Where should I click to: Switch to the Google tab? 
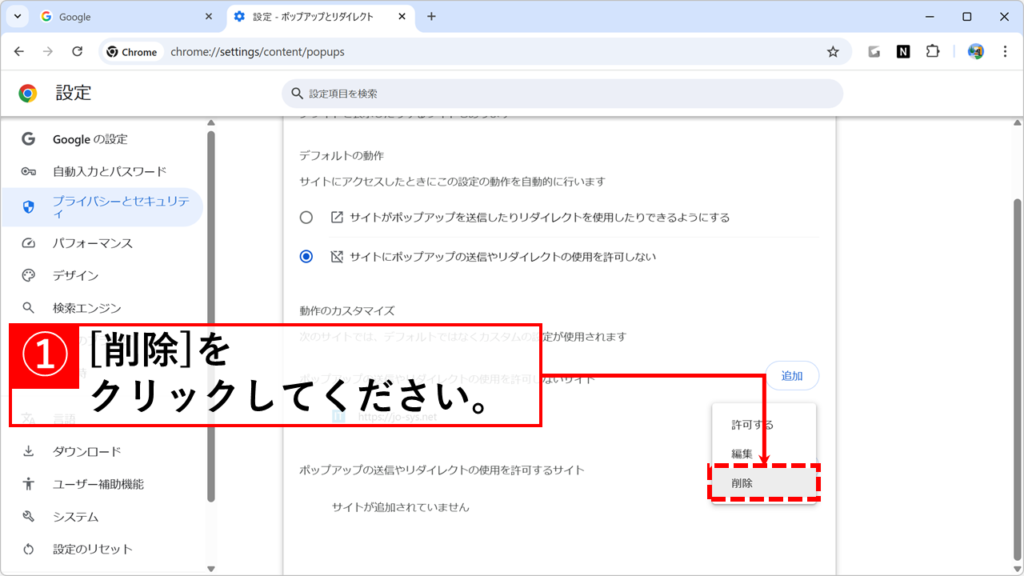[x=127, y=17]
